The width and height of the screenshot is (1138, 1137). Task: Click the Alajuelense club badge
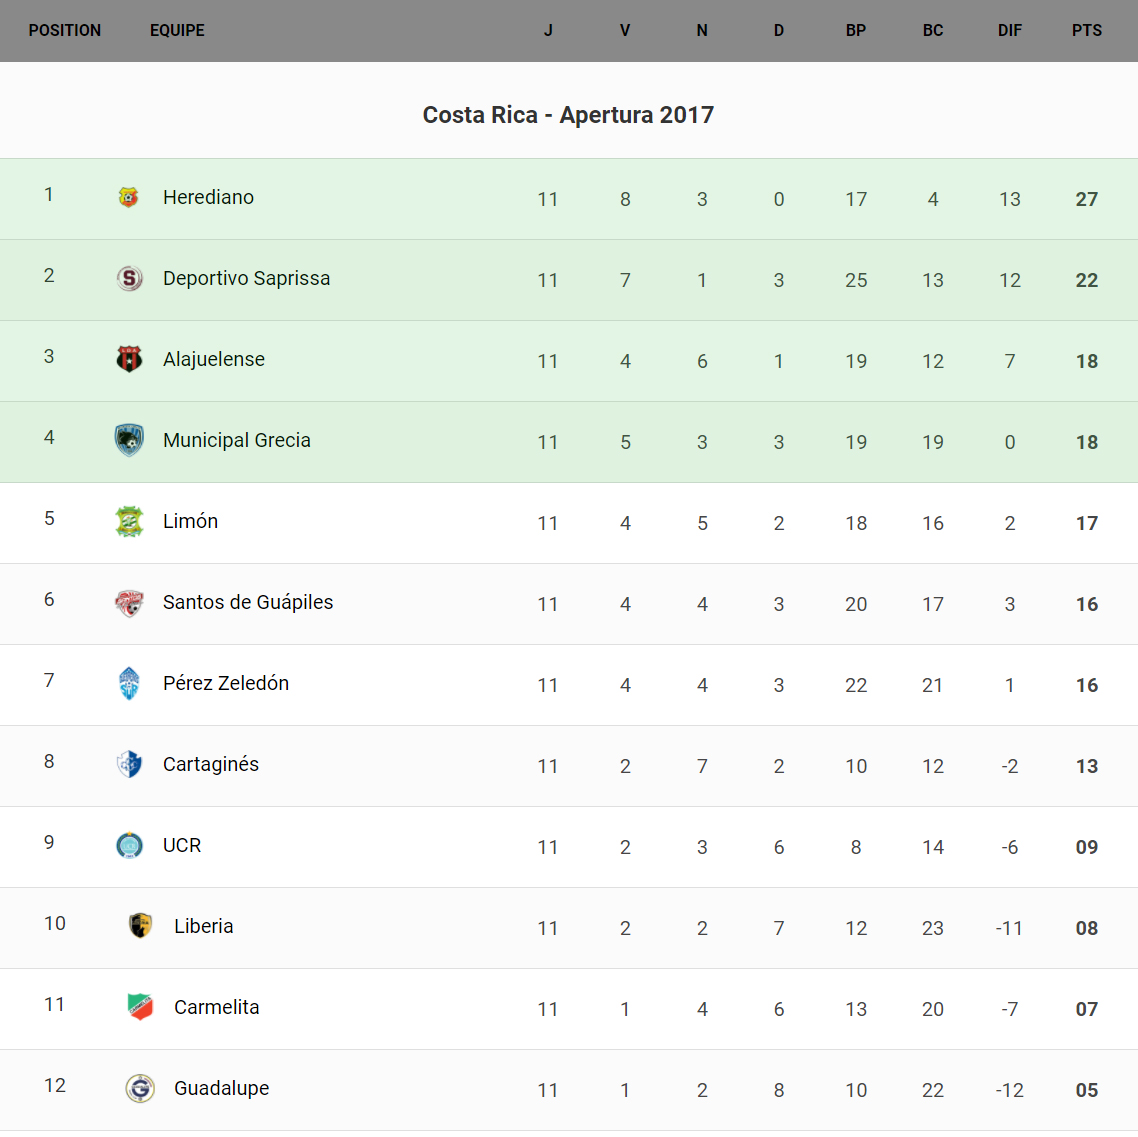coord(129,359)
